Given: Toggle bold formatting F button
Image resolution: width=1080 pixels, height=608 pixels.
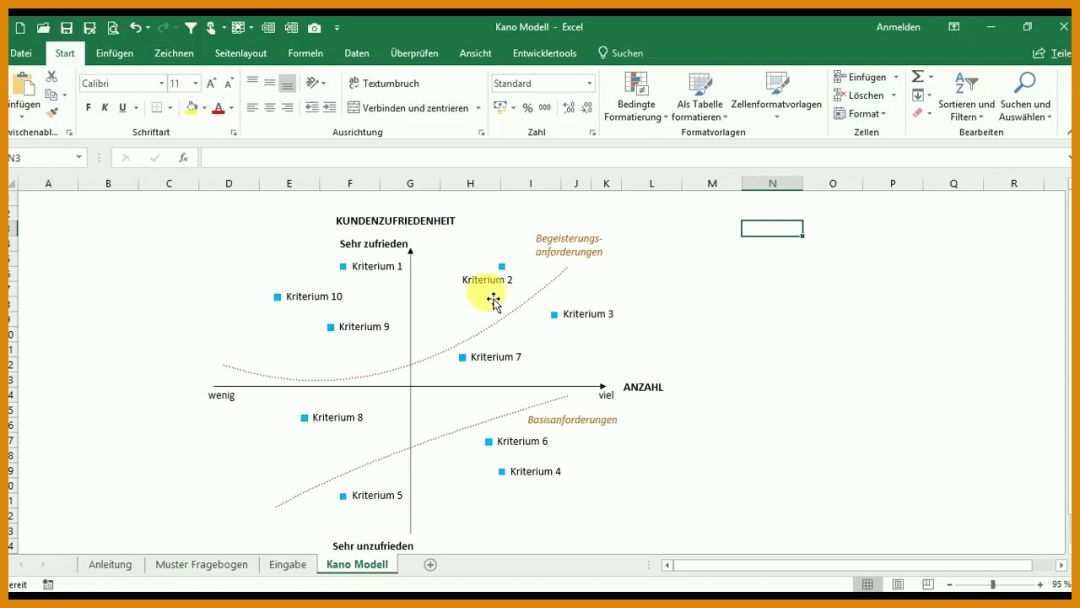Looking at the screenshot, I should point(88,107).
